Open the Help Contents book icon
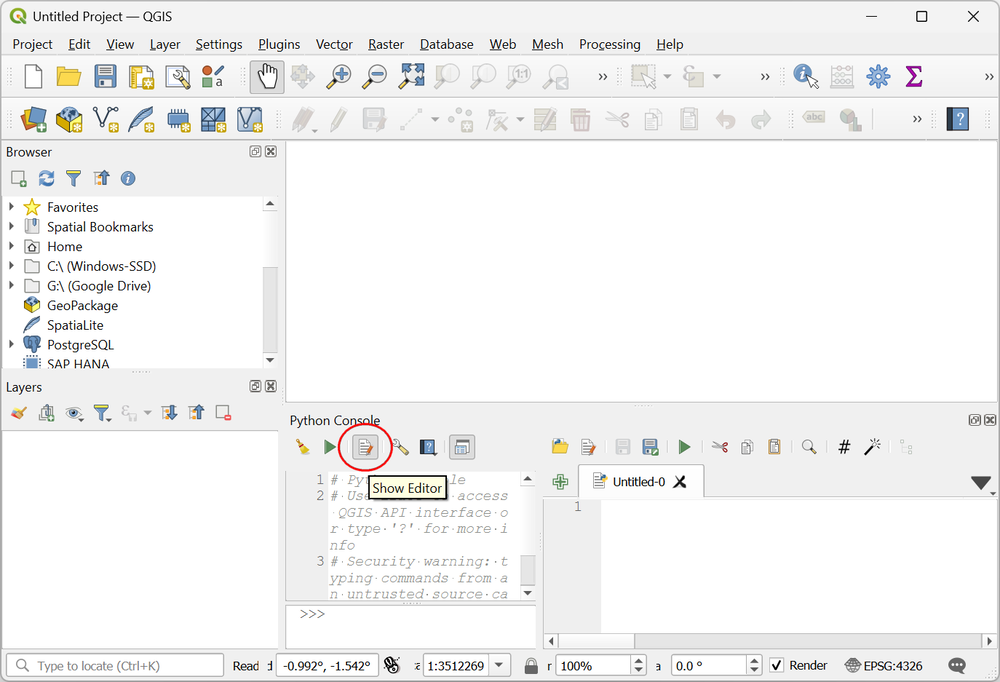Image resolution: width=1000 pixels, height=682 pixels. pos(957,119)
